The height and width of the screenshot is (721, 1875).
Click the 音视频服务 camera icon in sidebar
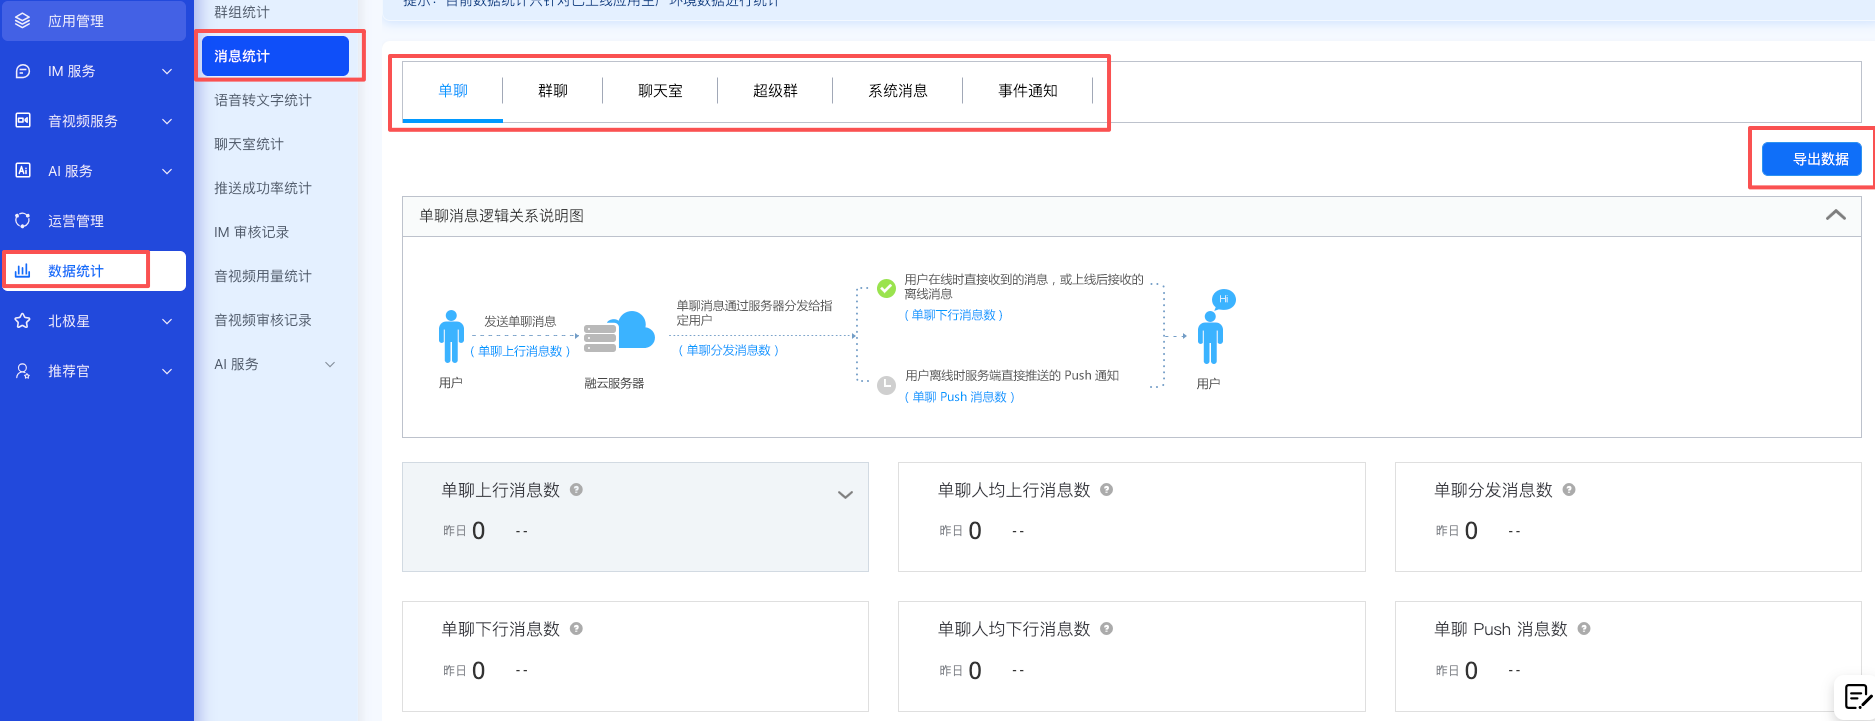(x=23, y=121)
